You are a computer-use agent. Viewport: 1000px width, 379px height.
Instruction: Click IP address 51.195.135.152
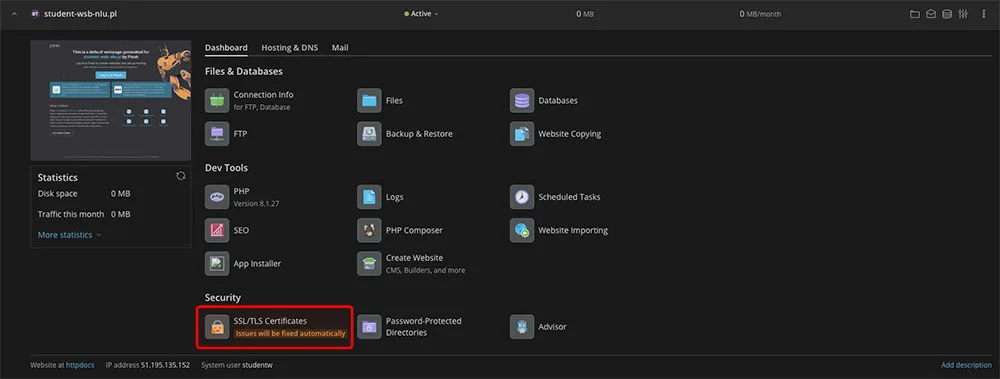148,365
